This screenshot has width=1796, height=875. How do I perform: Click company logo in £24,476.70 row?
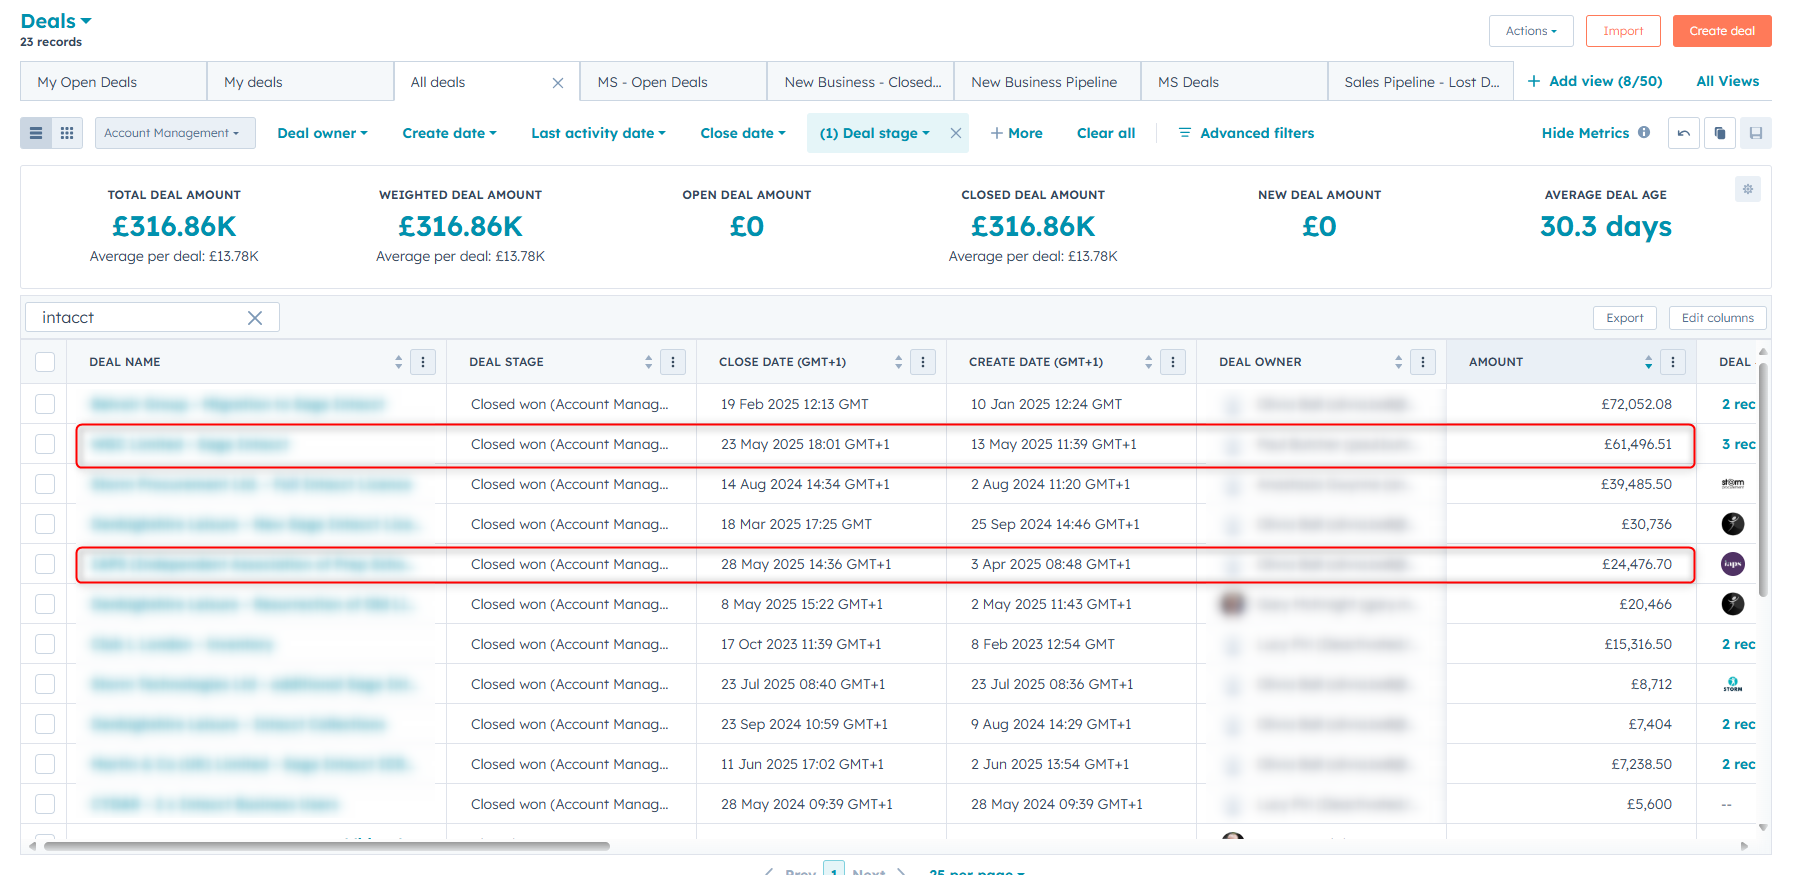tap(1733, 564)
